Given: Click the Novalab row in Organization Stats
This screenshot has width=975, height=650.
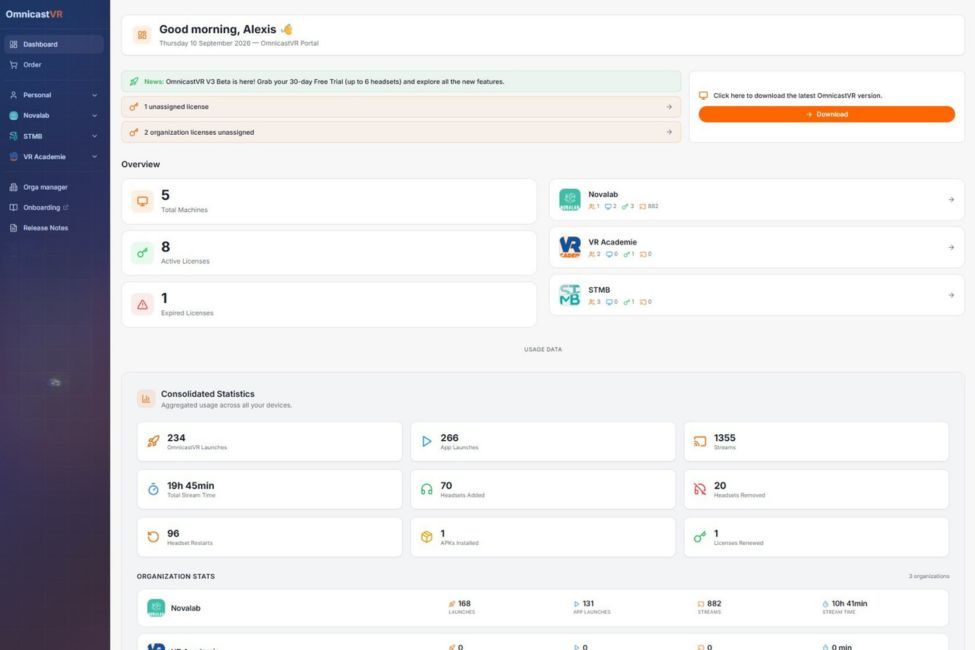Looking at the screenshot, I should click(543, 608).
